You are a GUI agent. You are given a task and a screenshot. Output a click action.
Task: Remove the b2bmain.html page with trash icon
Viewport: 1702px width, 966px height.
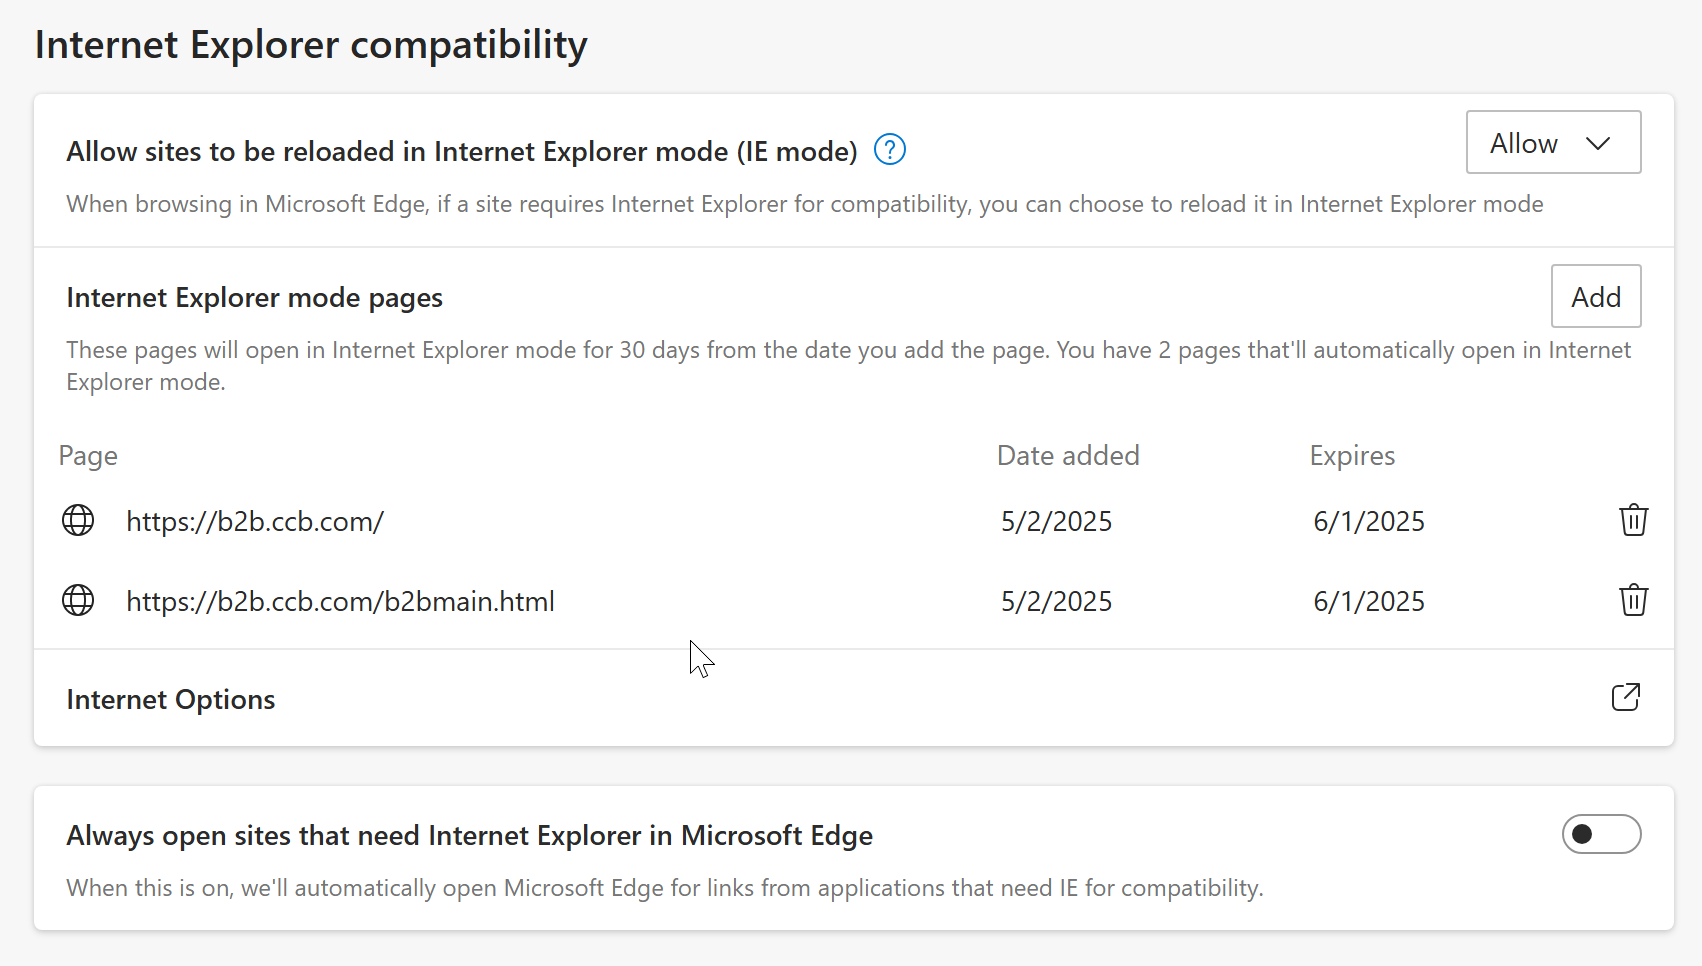(1633, 600)
